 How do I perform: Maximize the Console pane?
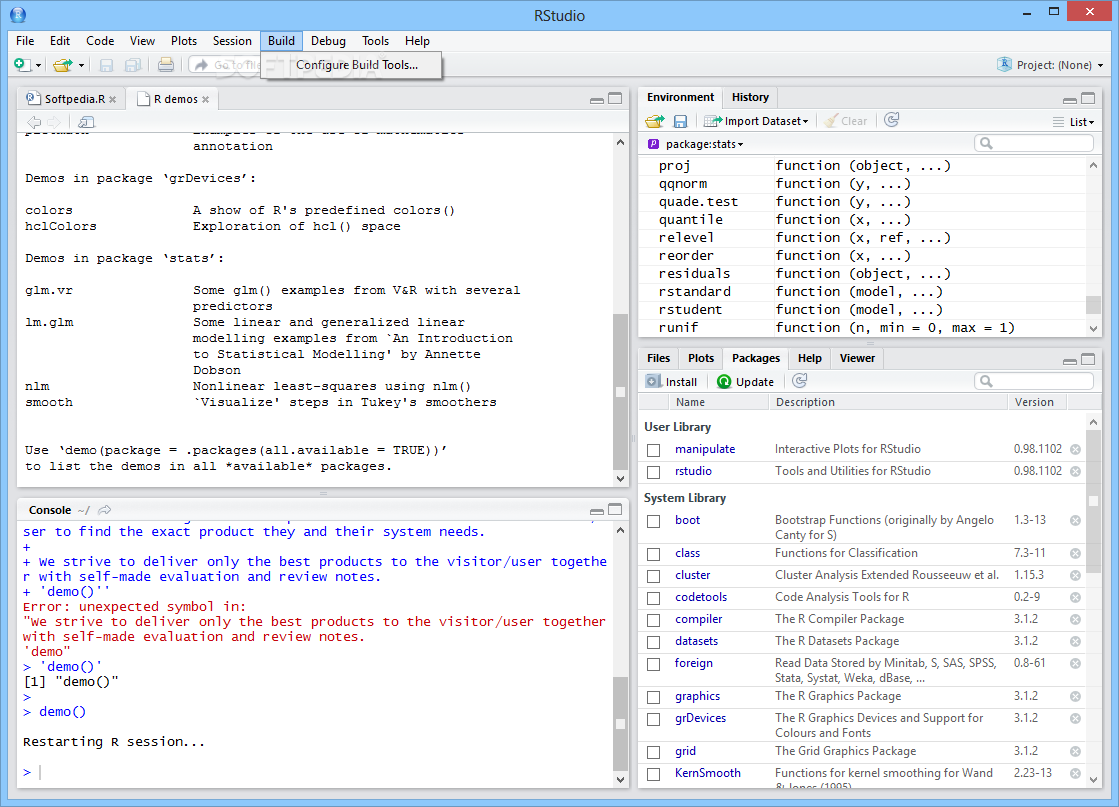pyautogui.click(x=615, y=509)
